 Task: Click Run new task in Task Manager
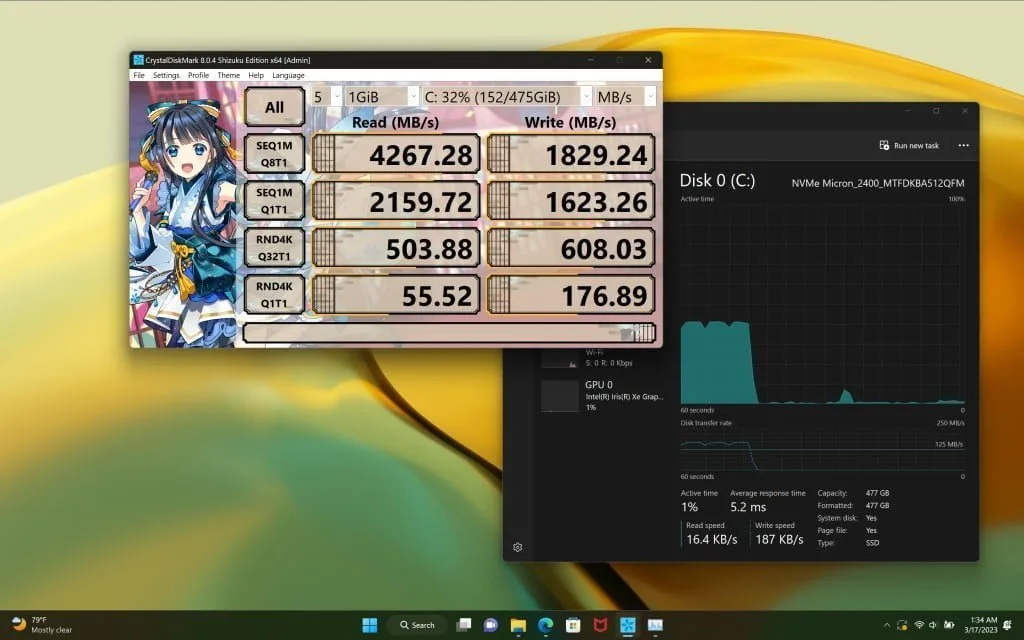(x=909, y=145)
